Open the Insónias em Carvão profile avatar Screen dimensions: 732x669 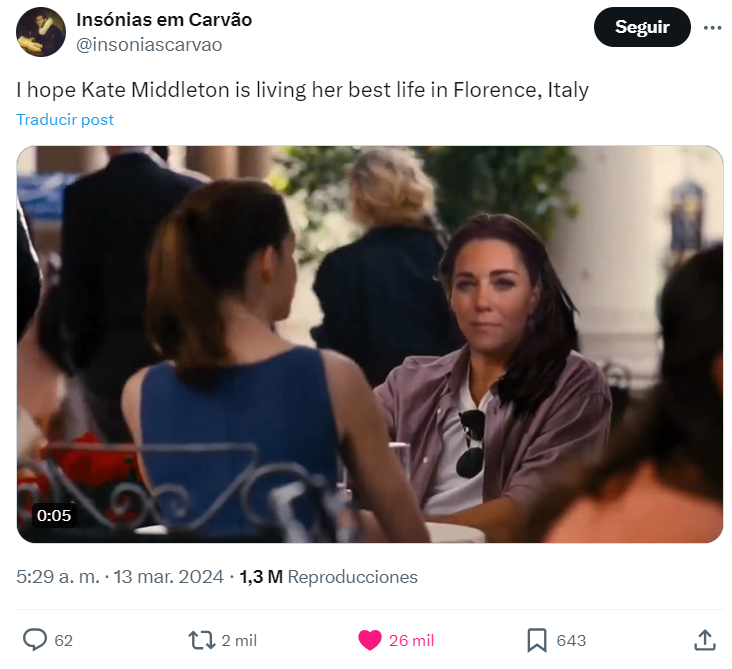tap(41, 32)
